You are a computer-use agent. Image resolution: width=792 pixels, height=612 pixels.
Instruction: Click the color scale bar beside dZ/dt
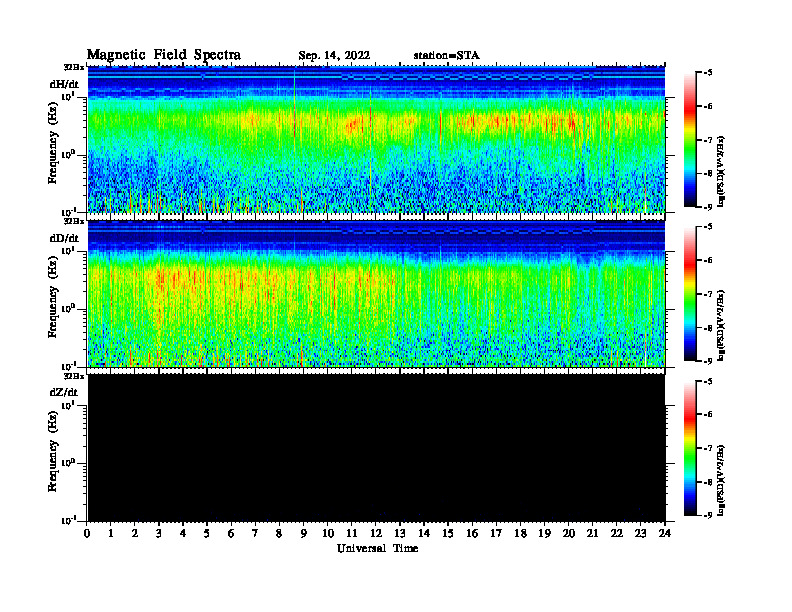pyautogui.click(x=690, y=448)
